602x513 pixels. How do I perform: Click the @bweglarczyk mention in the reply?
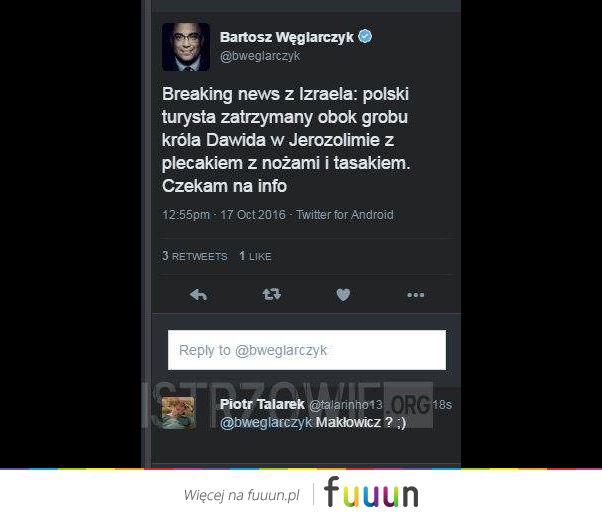(266, 422)
